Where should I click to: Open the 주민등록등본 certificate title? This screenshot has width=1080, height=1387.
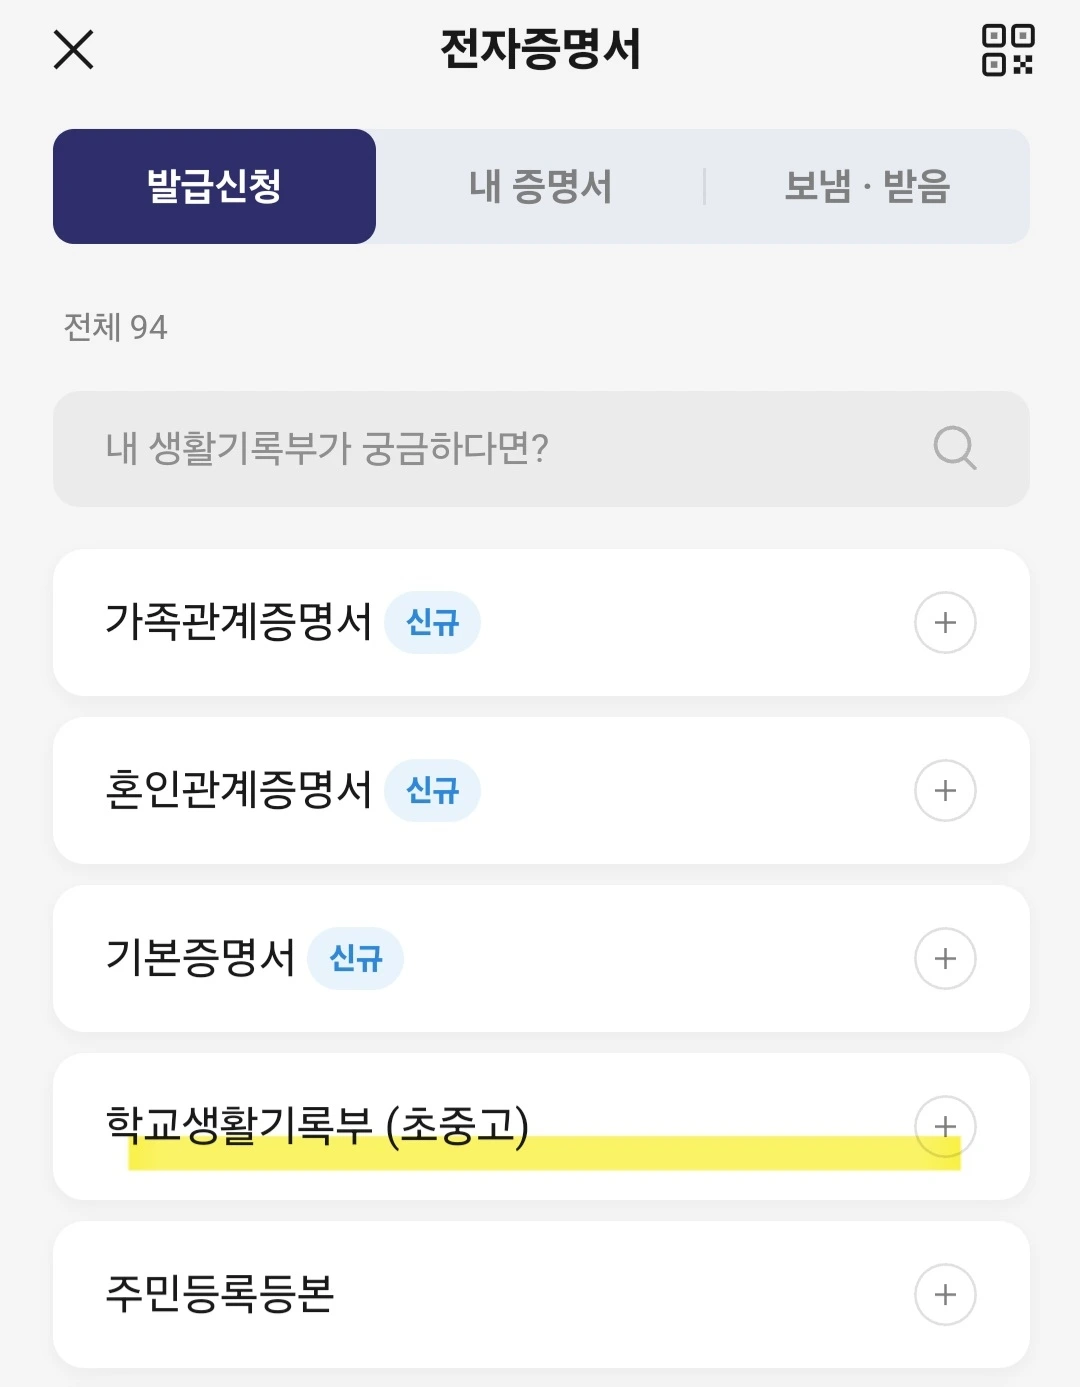(220, 1294)
